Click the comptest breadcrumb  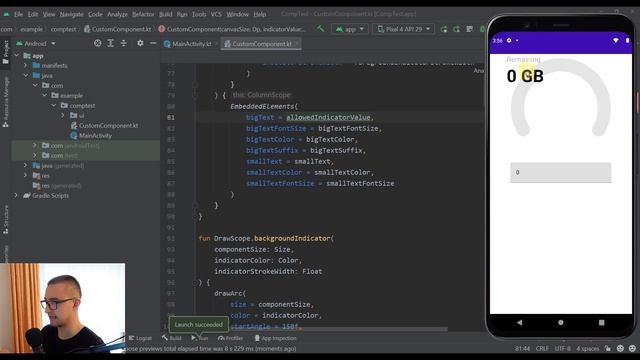(63, 29)
